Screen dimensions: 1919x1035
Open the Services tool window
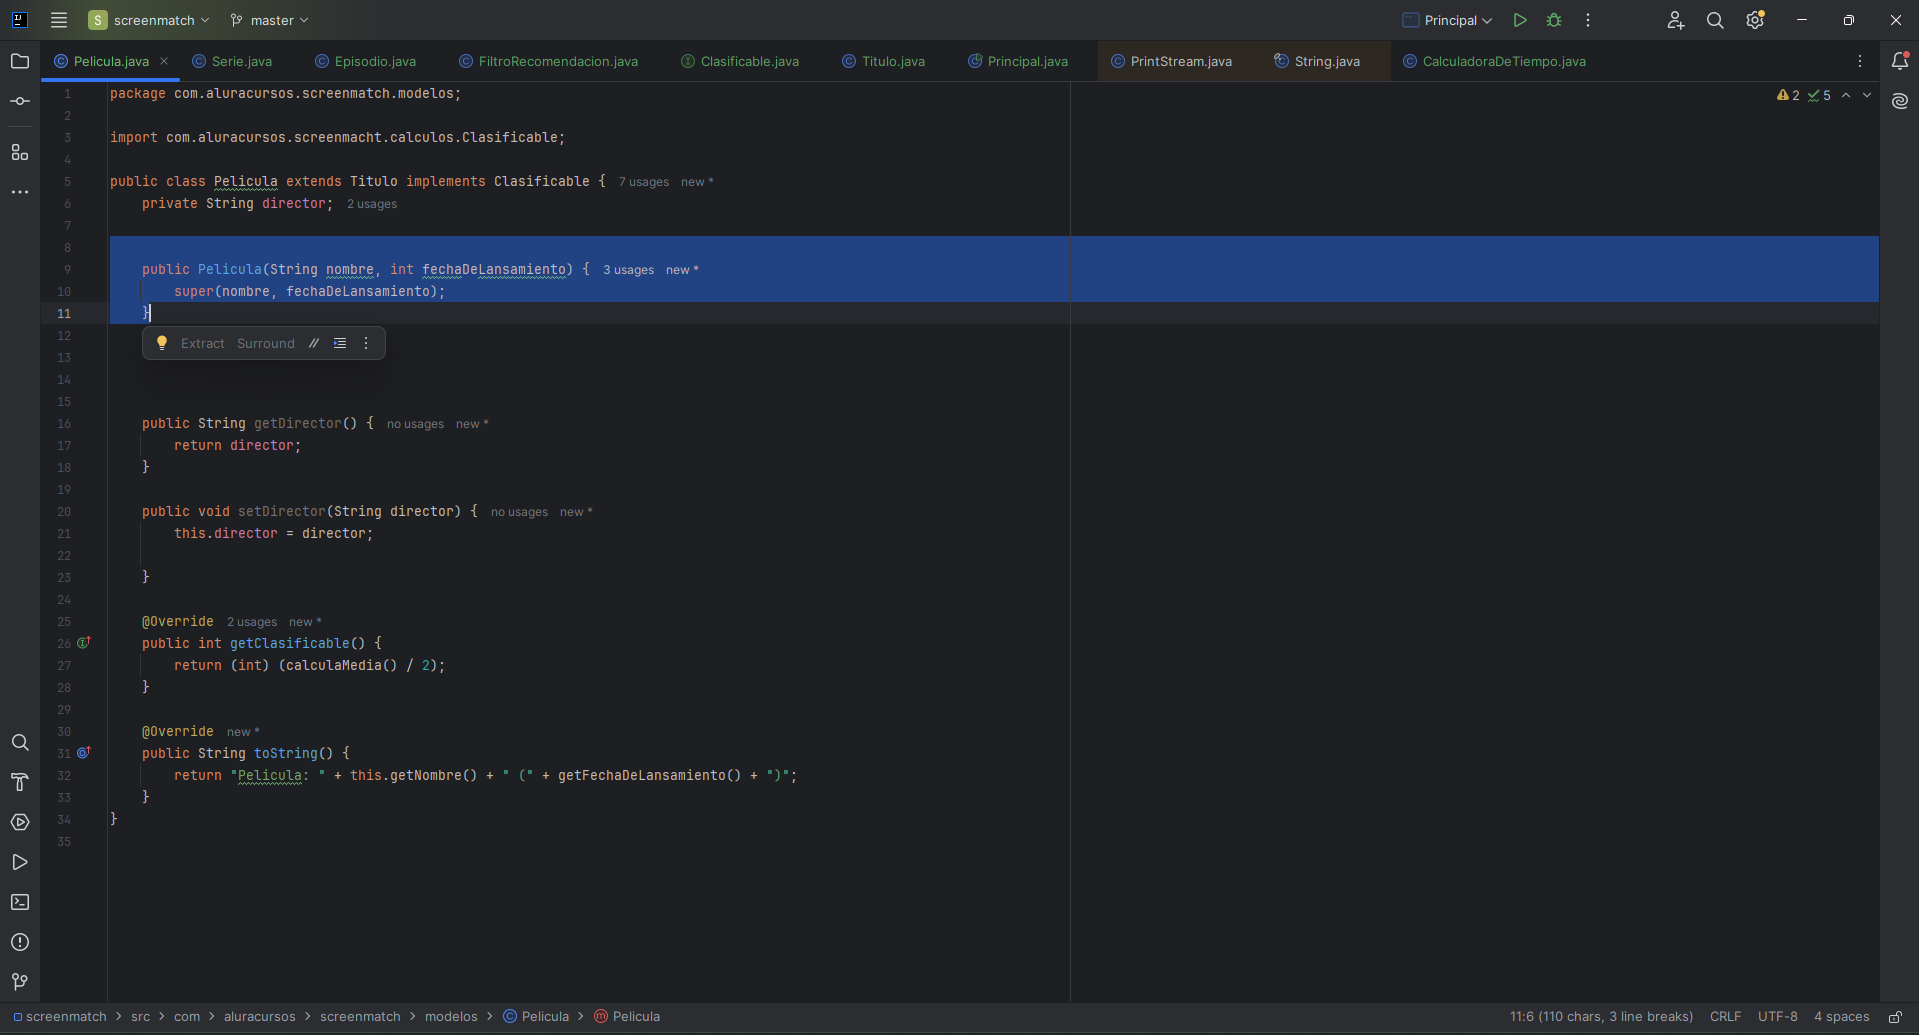[20, 822]
